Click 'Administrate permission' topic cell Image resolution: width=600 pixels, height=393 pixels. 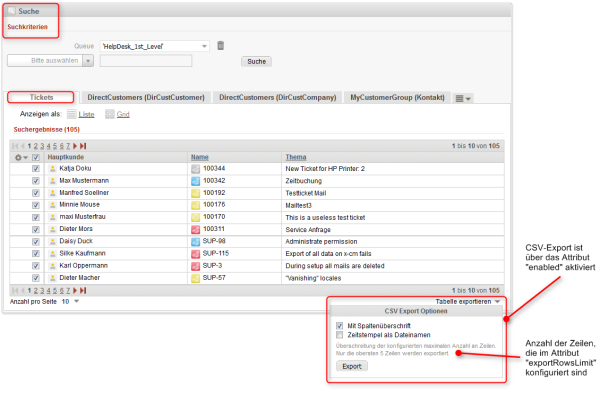point(321,241)
